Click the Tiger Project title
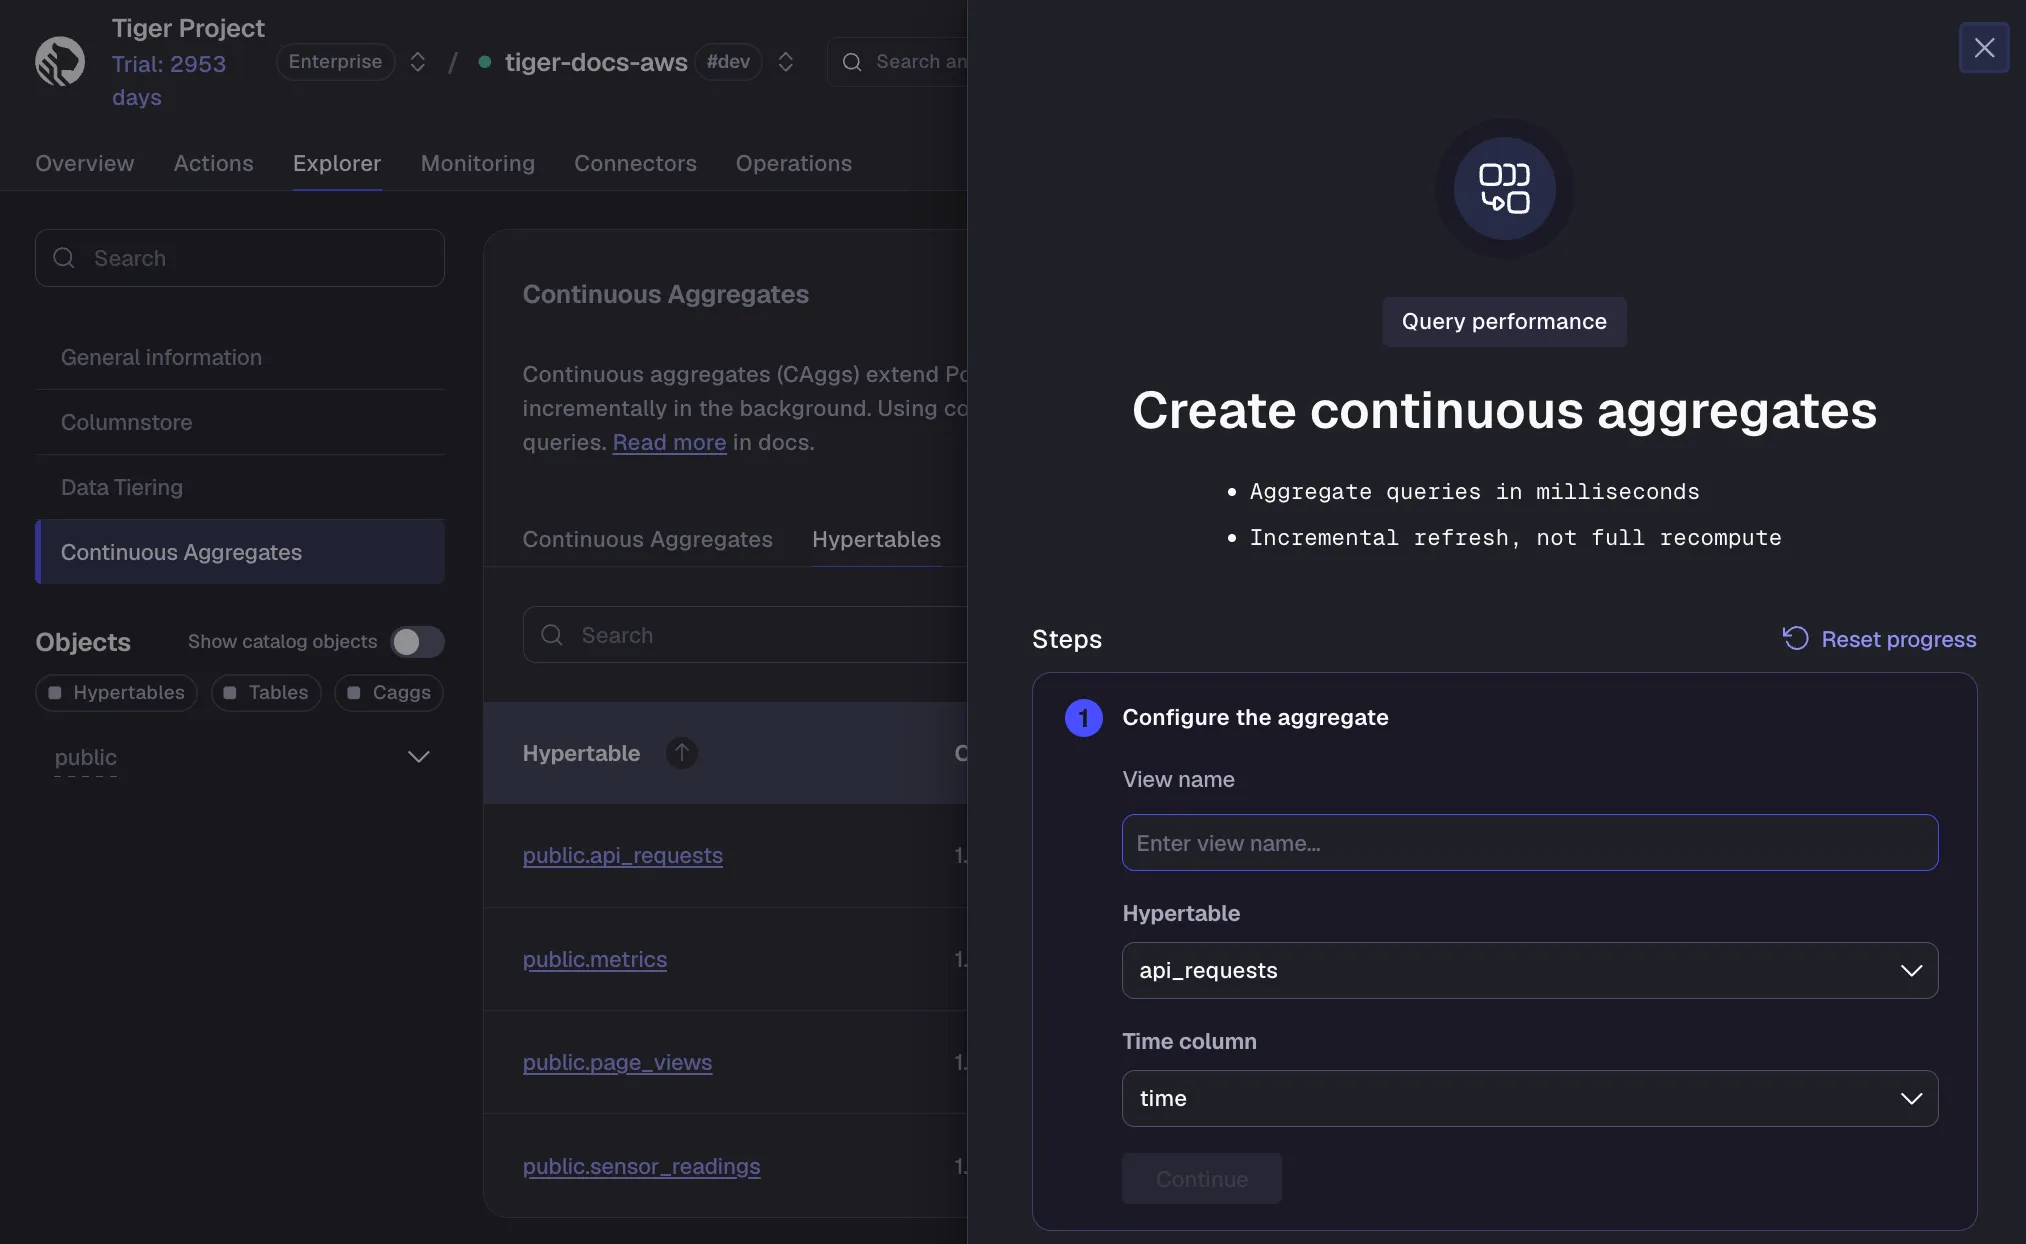This screenshot has height=1244, width=2026. click(x=188, y=28)
